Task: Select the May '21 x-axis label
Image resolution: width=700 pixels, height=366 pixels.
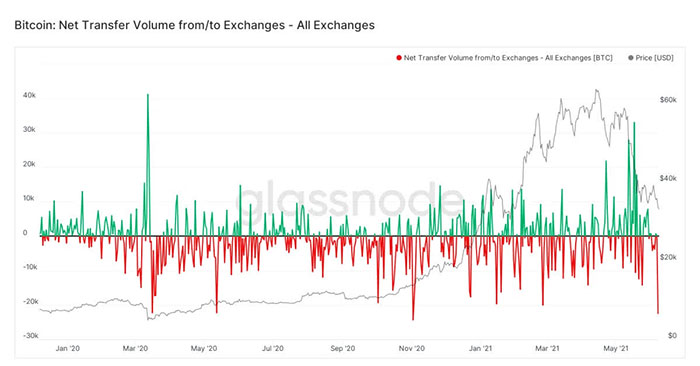Action: [x=616, y=348]
